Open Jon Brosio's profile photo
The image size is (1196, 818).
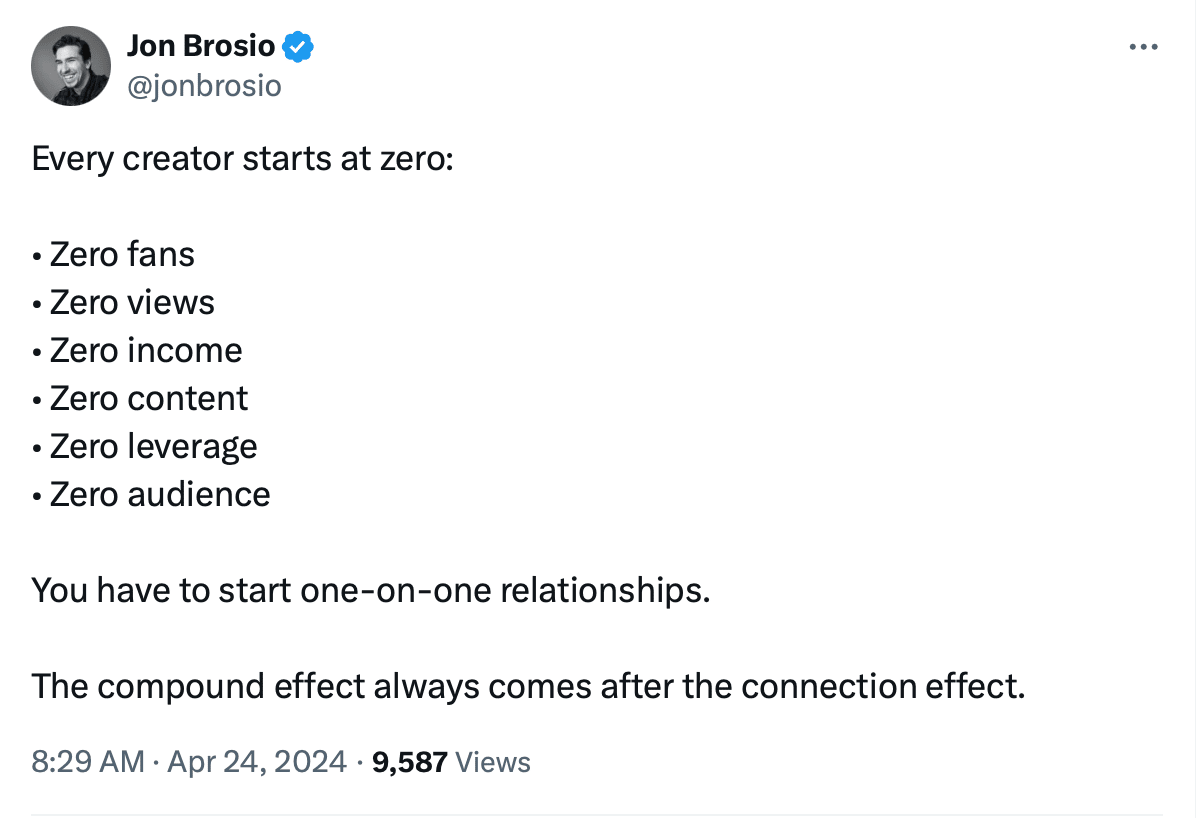click(x=70, y=66)
